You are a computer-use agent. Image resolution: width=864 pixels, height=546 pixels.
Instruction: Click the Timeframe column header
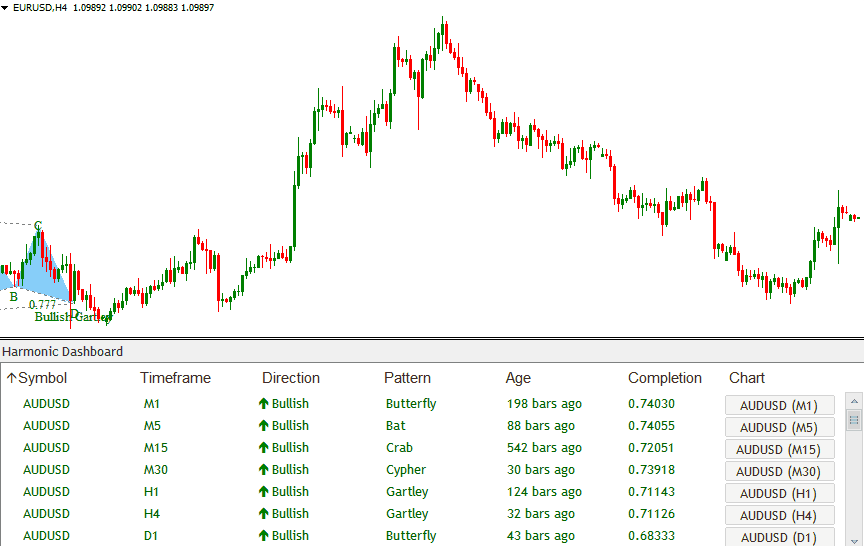(x=175, y=378)
